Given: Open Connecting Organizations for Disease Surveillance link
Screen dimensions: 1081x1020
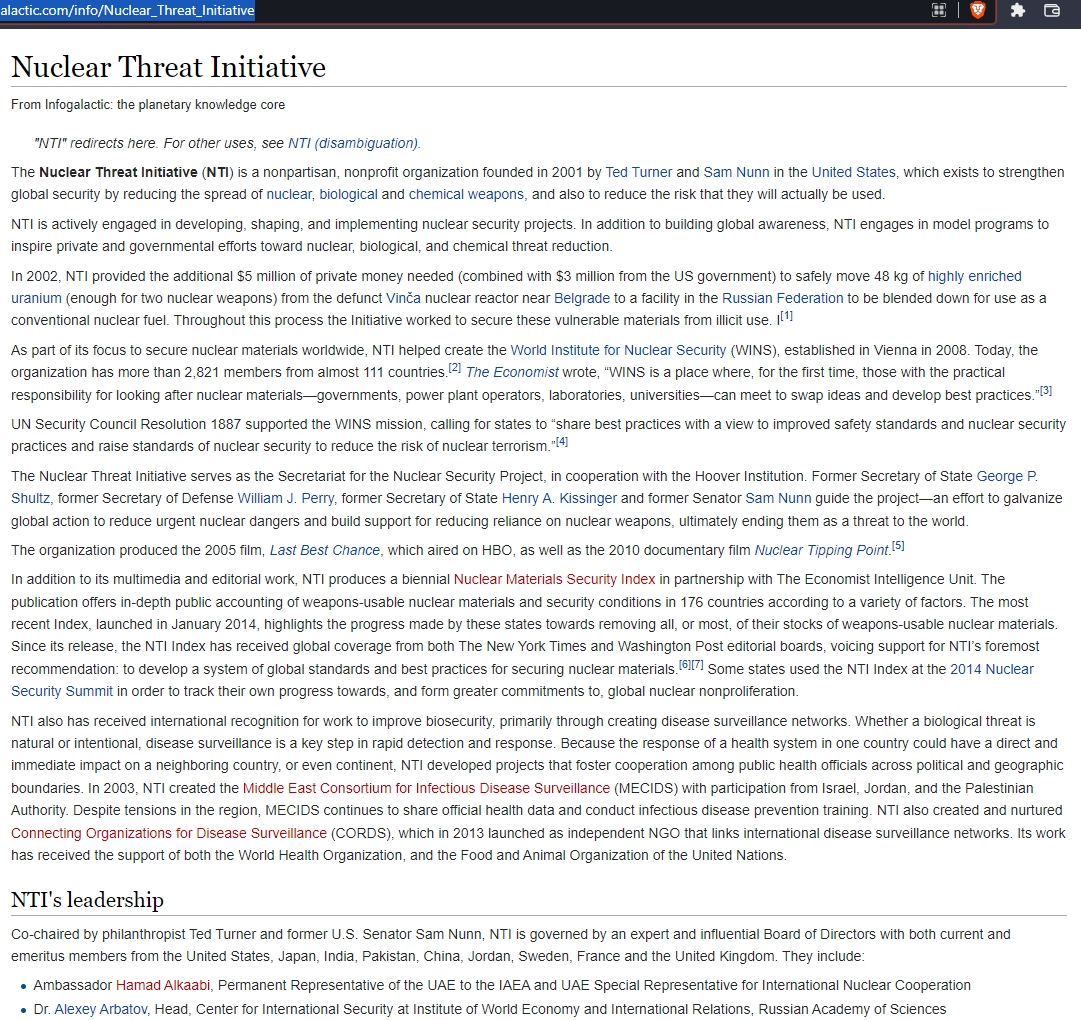Looking at the screenshot, I should (x=169, y=833).
